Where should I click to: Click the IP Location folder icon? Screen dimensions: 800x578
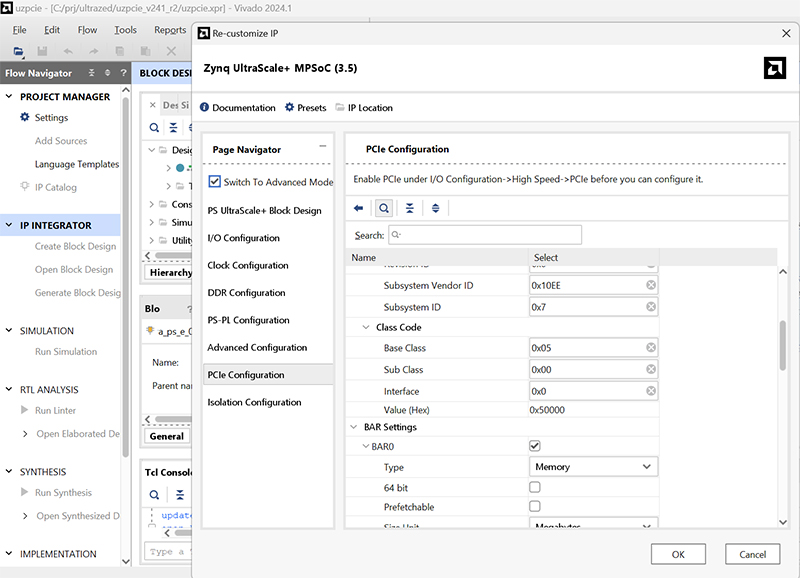click(340, 108)
